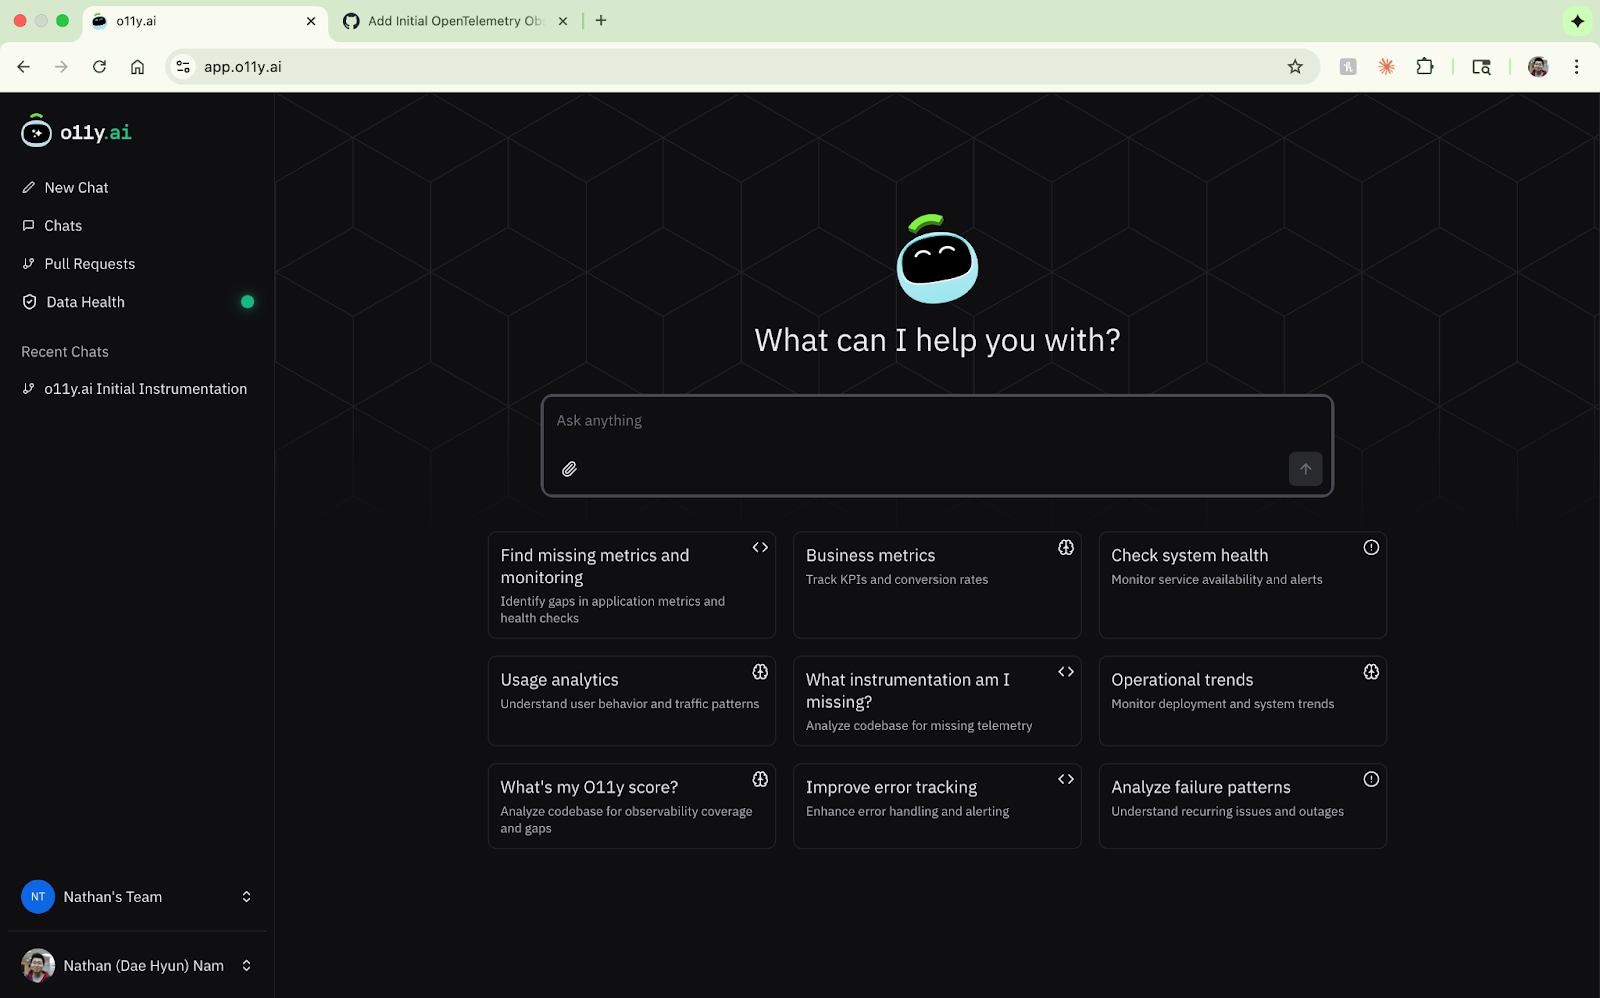The image size is (1600, 998).
Task: Select the Usage analytics card
Action: tap(632, 701)
